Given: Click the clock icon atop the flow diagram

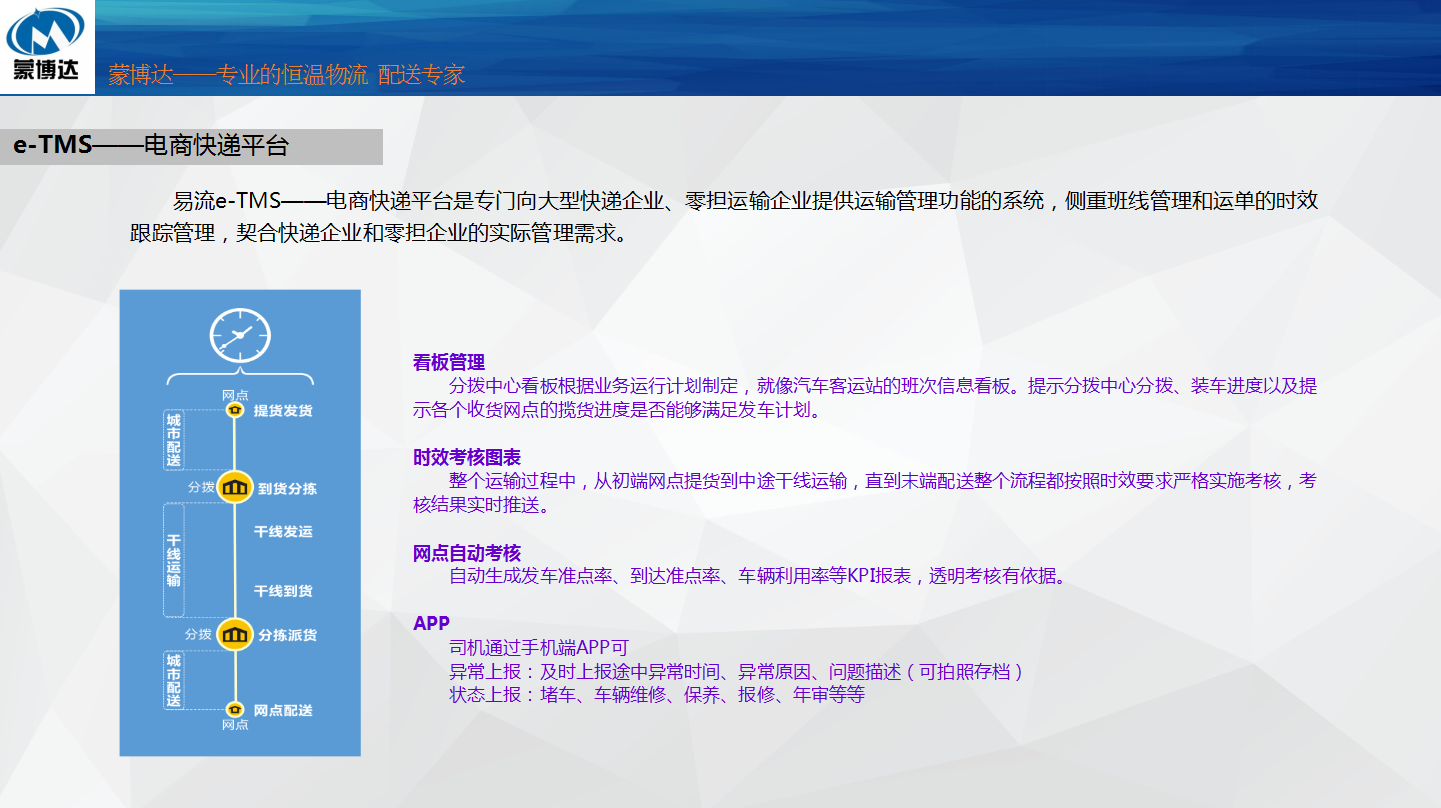Looking at the screenshot, I should point(240,335).
